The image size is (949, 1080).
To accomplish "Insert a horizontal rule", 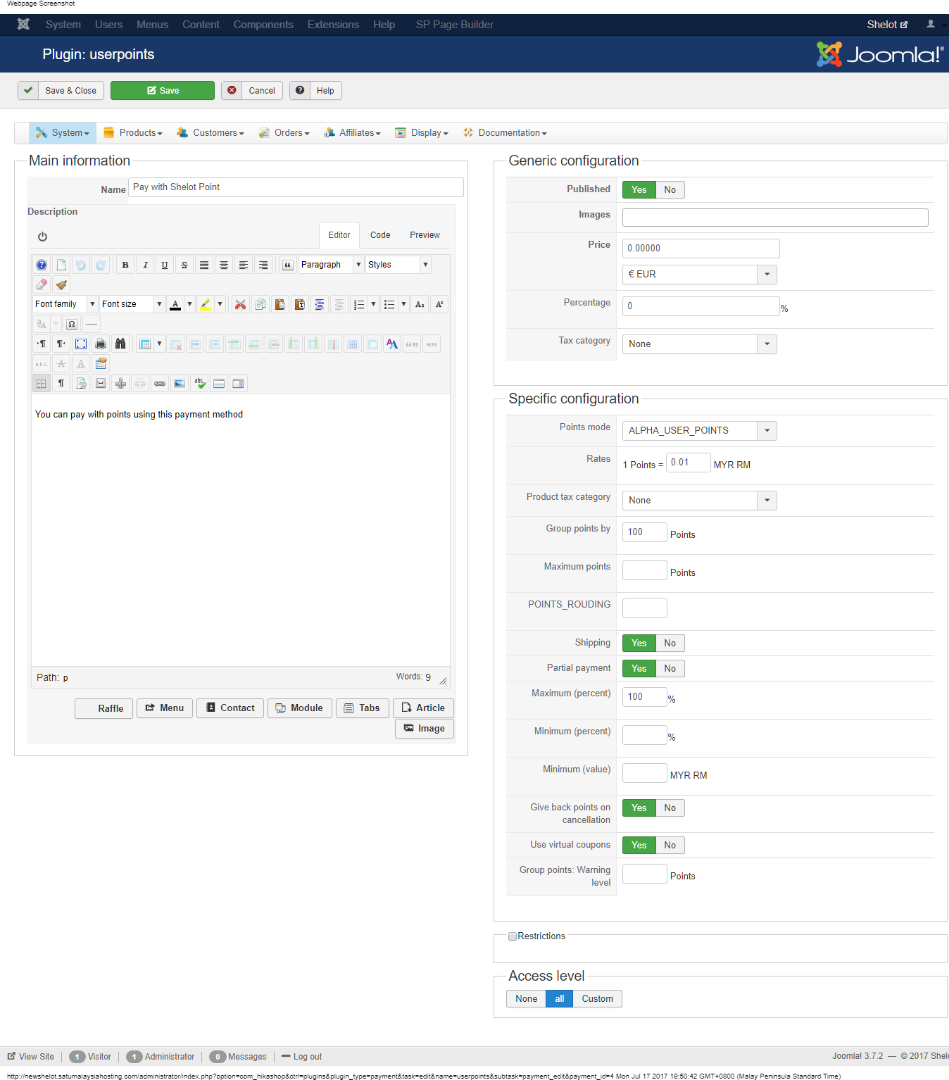I will [x=92, y=324].
